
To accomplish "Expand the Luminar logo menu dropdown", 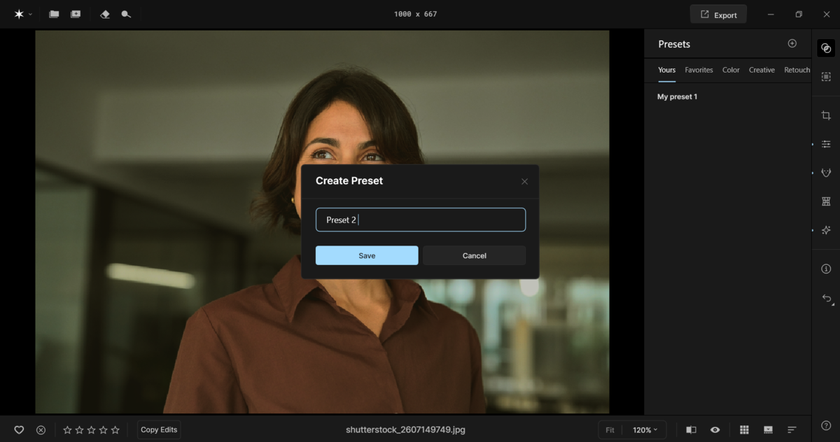I will (22, 15).
